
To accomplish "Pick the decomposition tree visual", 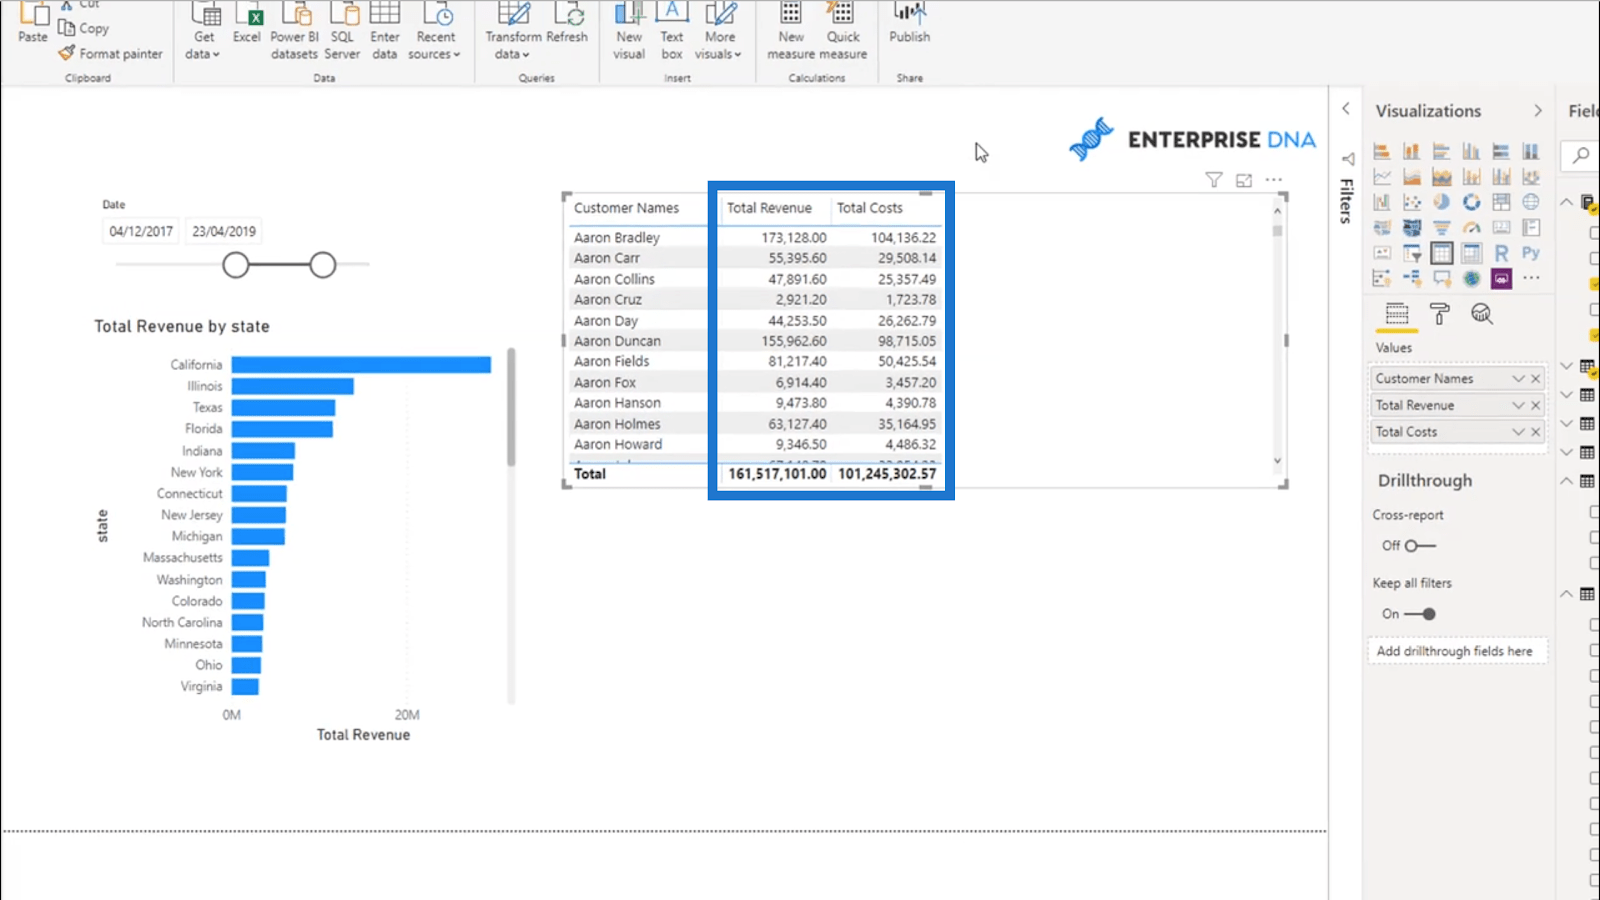I will 1411,278.
